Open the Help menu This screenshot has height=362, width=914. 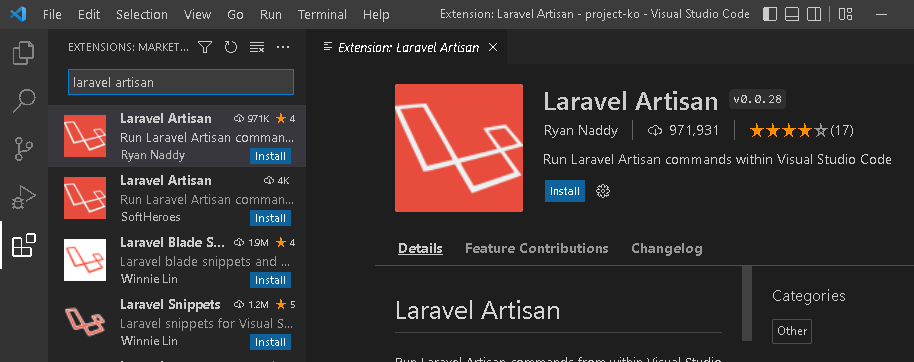[x=376, y=15]
